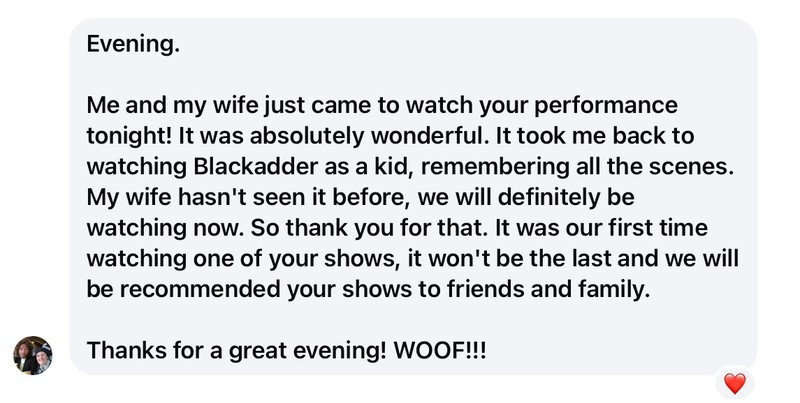This screenshot has width=800, height=403.
Task: Click the word "Evening." at message top
Action: tap(134, 45)
